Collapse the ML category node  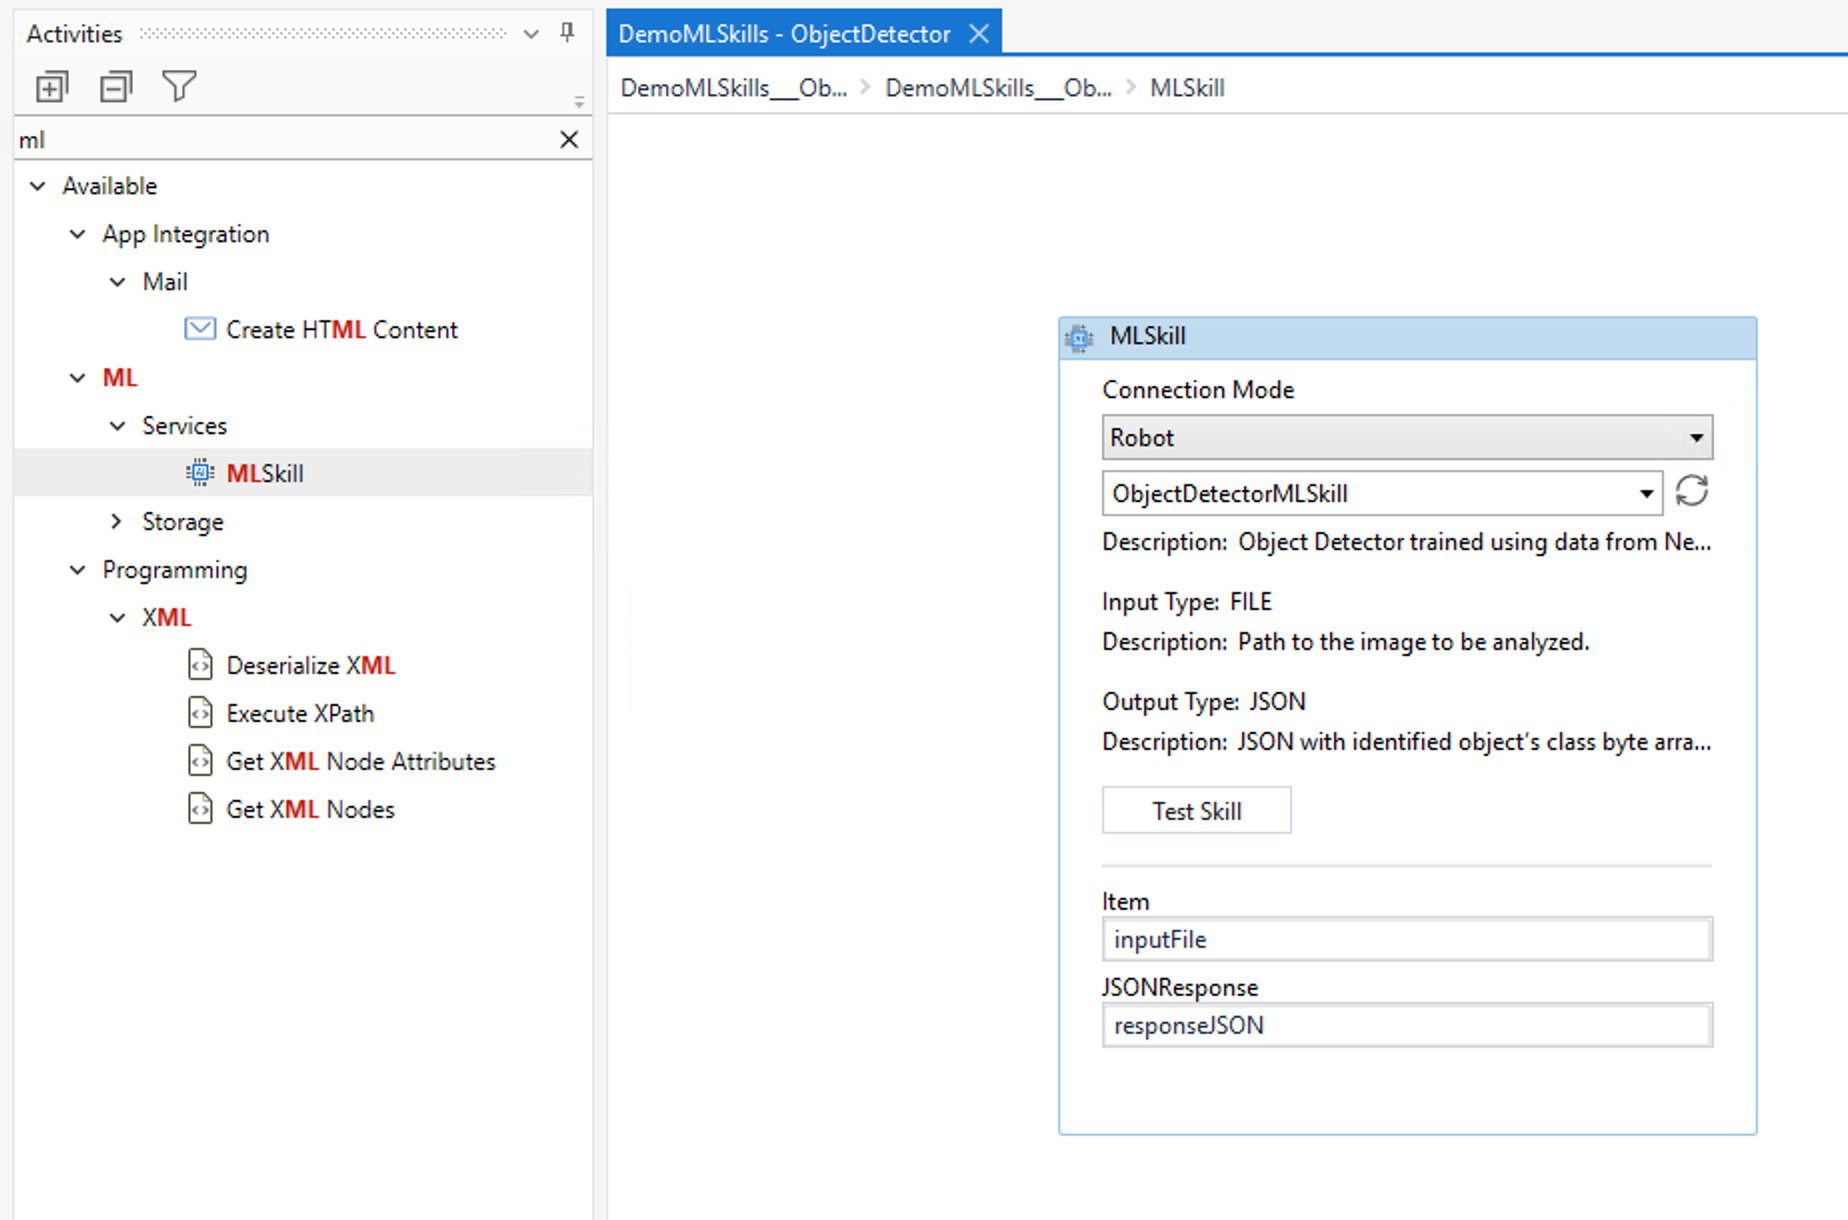(x=78, y=378)
